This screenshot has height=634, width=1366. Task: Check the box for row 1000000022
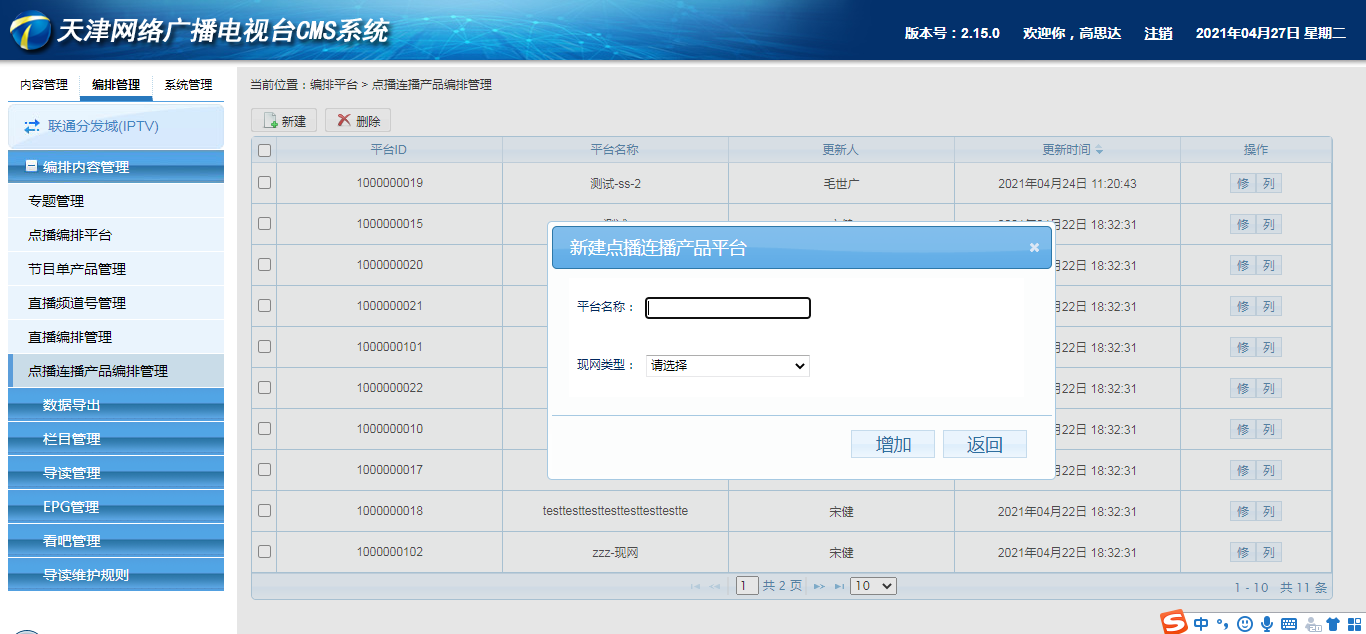[264, 388]
